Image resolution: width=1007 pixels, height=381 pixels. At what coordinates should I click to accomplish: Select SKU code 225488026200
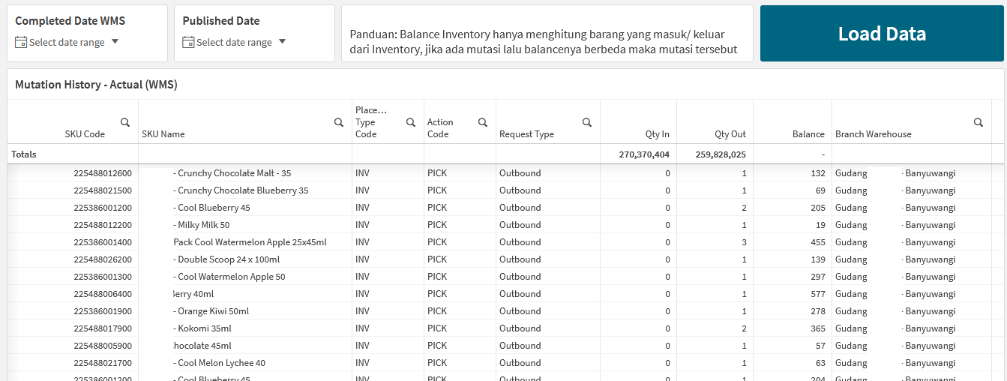pos(103,260)
